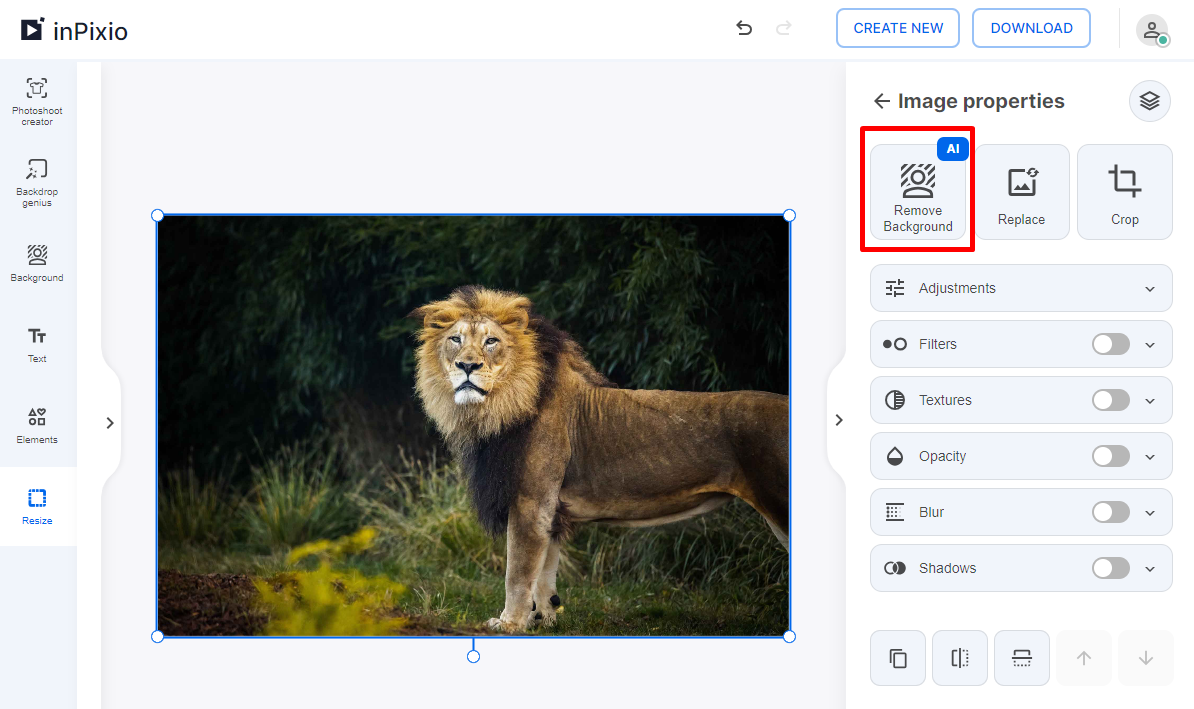This screenshot has width=1194, height=709.
Task: Flip the image horizontally
Action: pos(959,658)
